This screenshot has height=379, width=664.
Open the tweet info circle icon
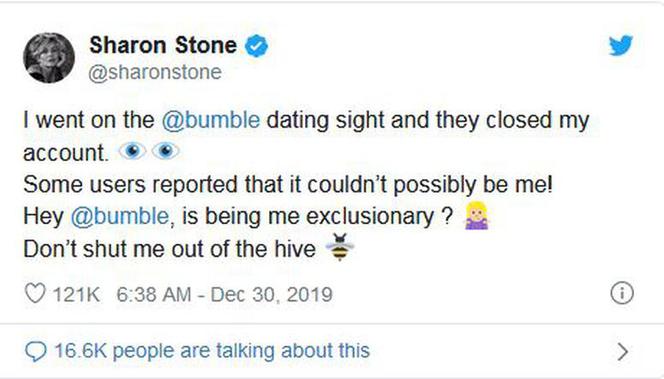(x=622, y=293)
